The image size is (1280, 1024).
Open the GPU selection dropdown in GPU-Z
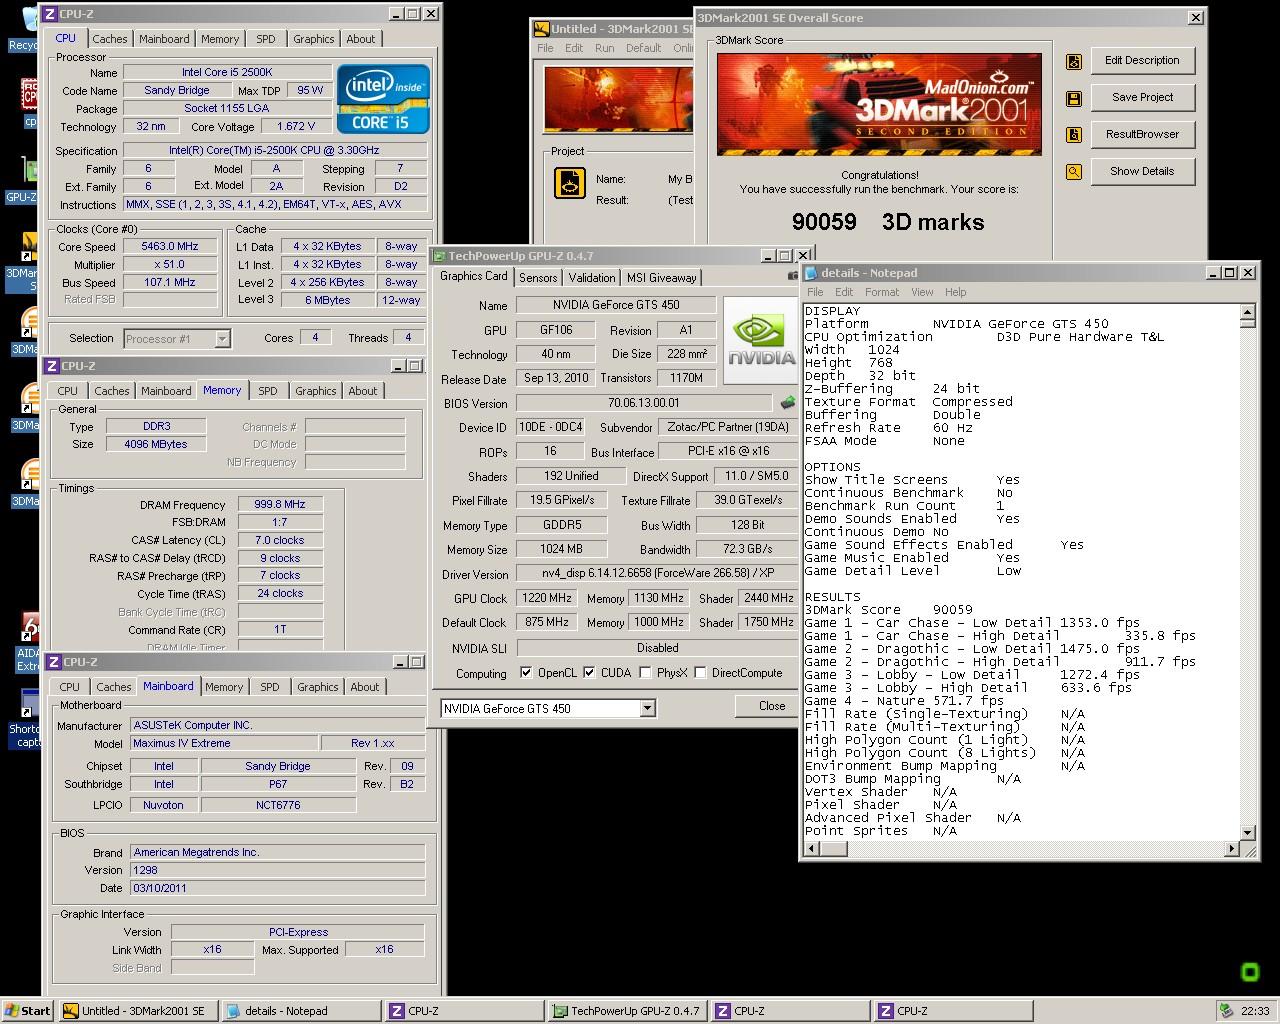(x=647, y=709)
